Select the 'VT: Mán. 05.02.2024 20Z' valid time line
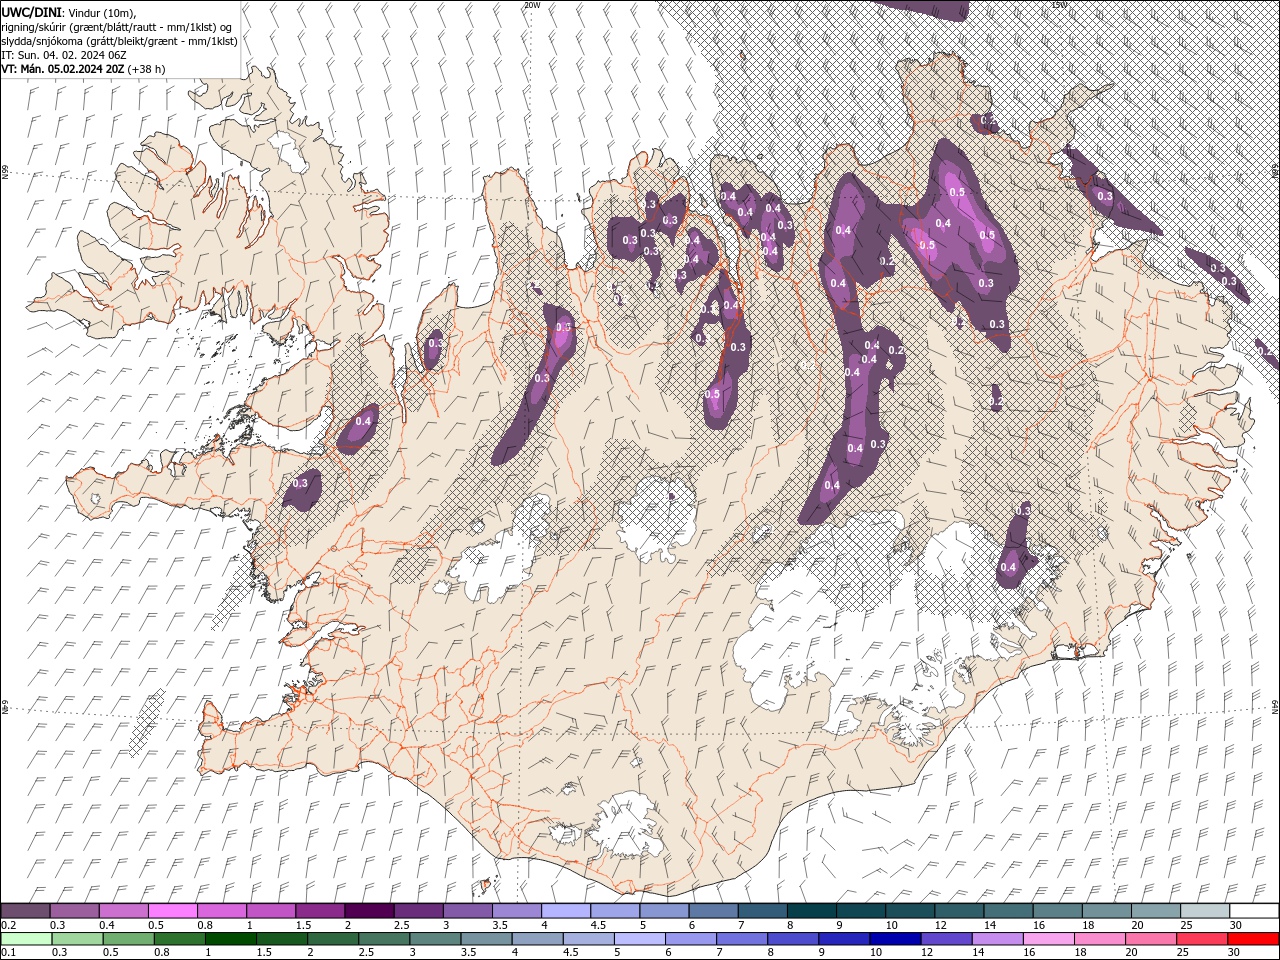This screenshot has width=1280, height=960. pyautogui.click(x=84, y=69)
